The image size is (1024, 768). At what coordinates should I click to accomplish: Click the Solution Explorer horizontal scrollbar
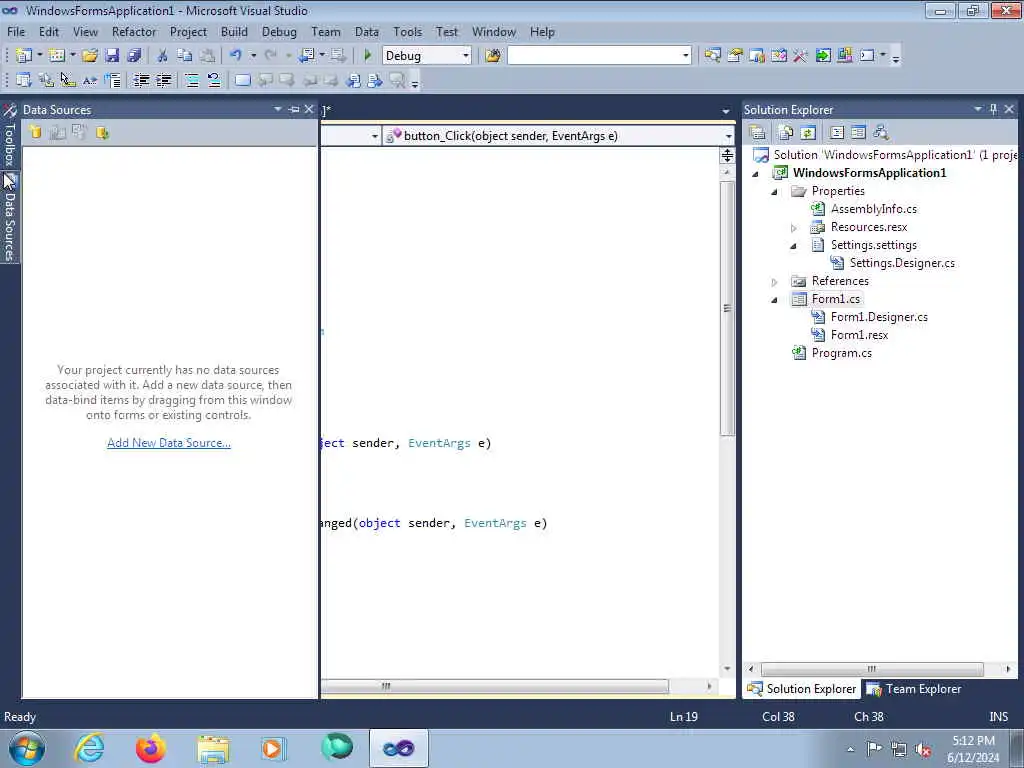tap(872, 669)
